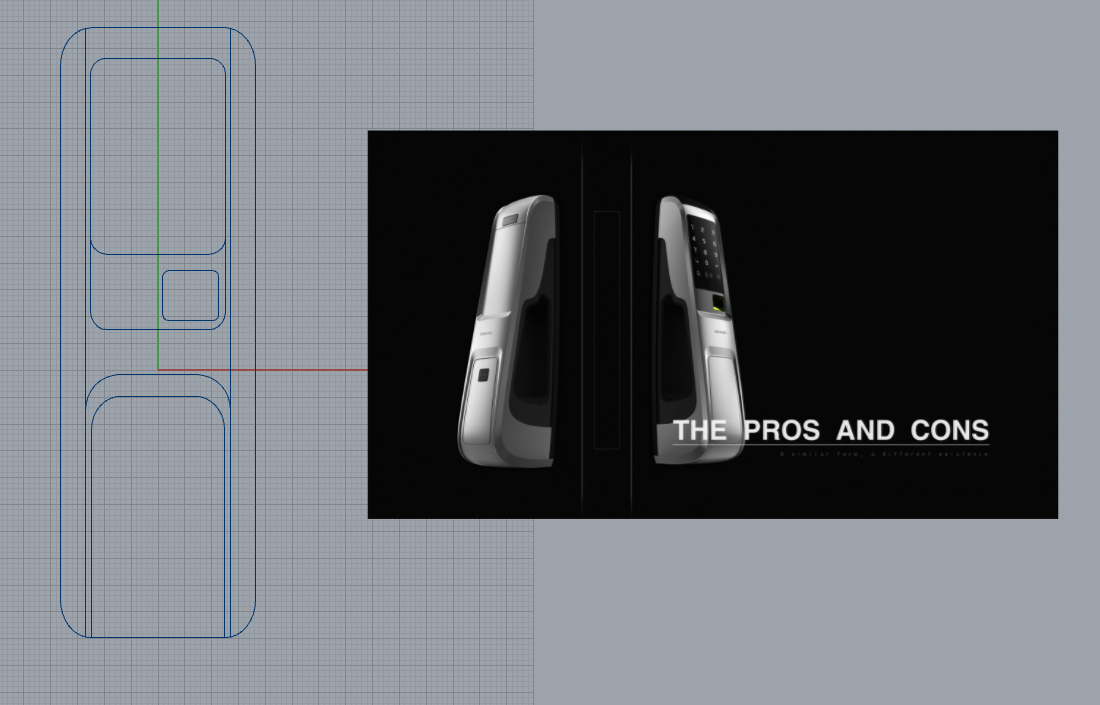Viewport: 1100px width, 705px height.
Task: Click empty gray area below the reference image
Action: [x=800, y=610]
